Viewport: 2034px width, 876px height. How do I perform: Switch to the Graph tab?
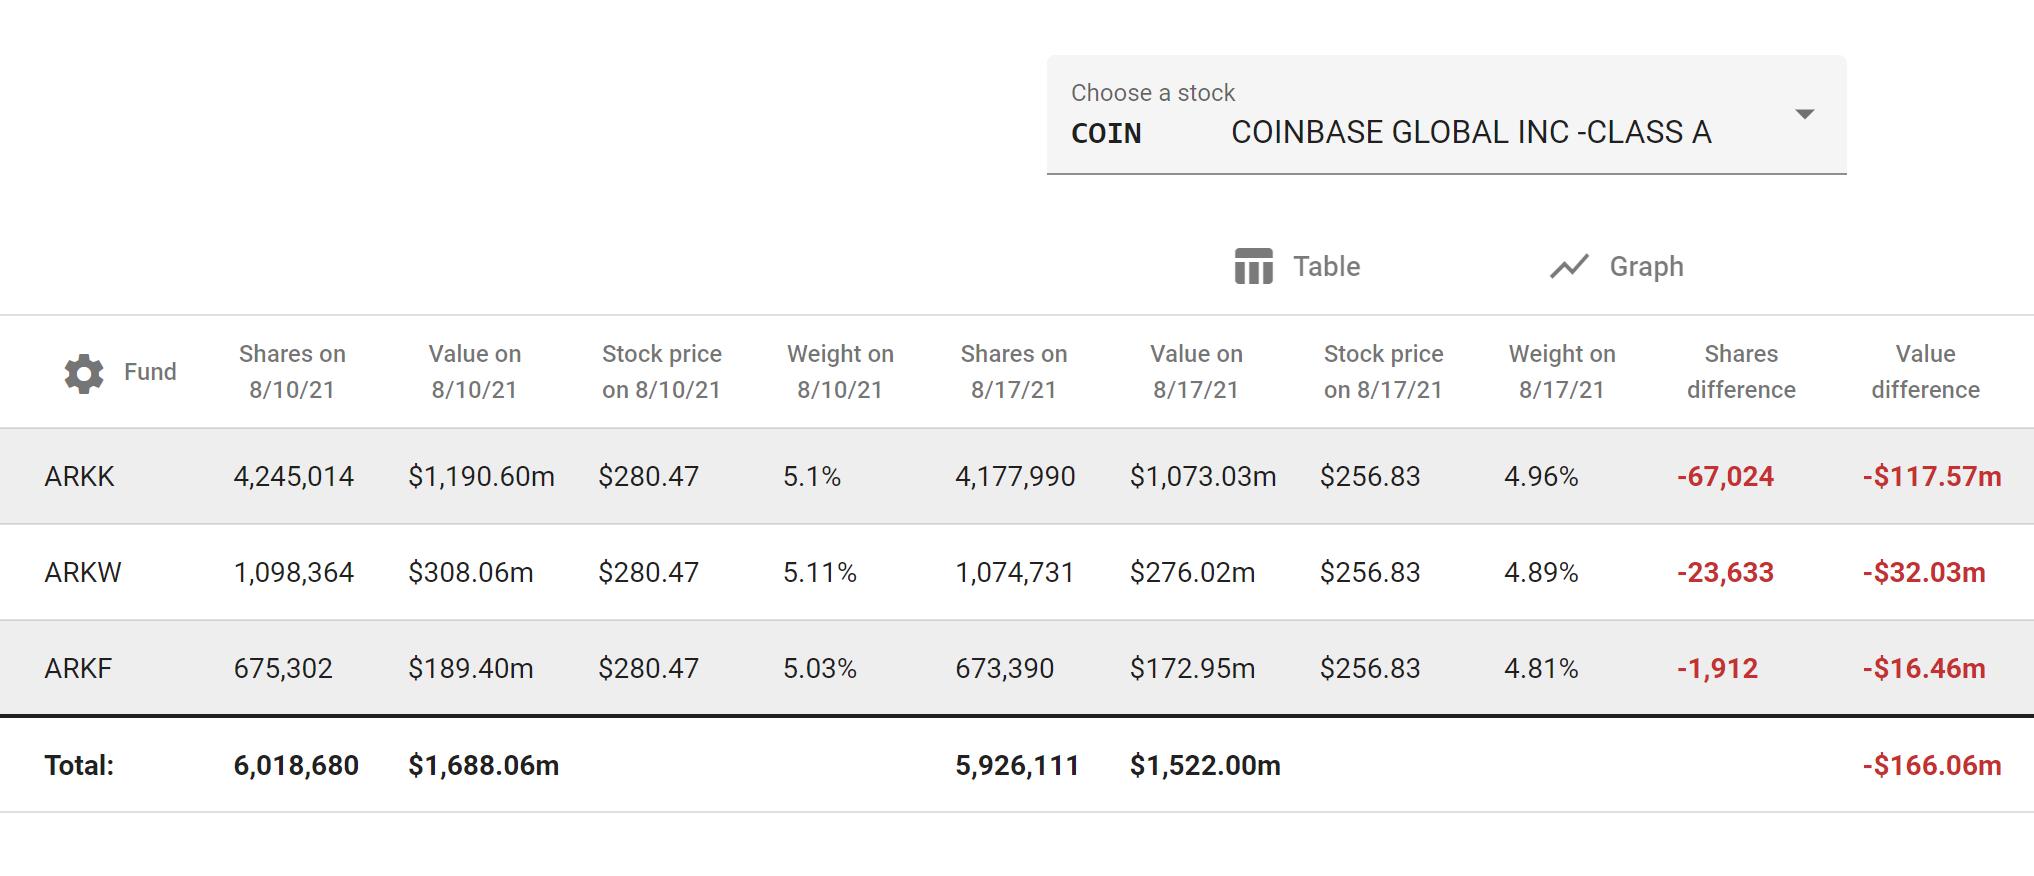tap(1645, 267)
